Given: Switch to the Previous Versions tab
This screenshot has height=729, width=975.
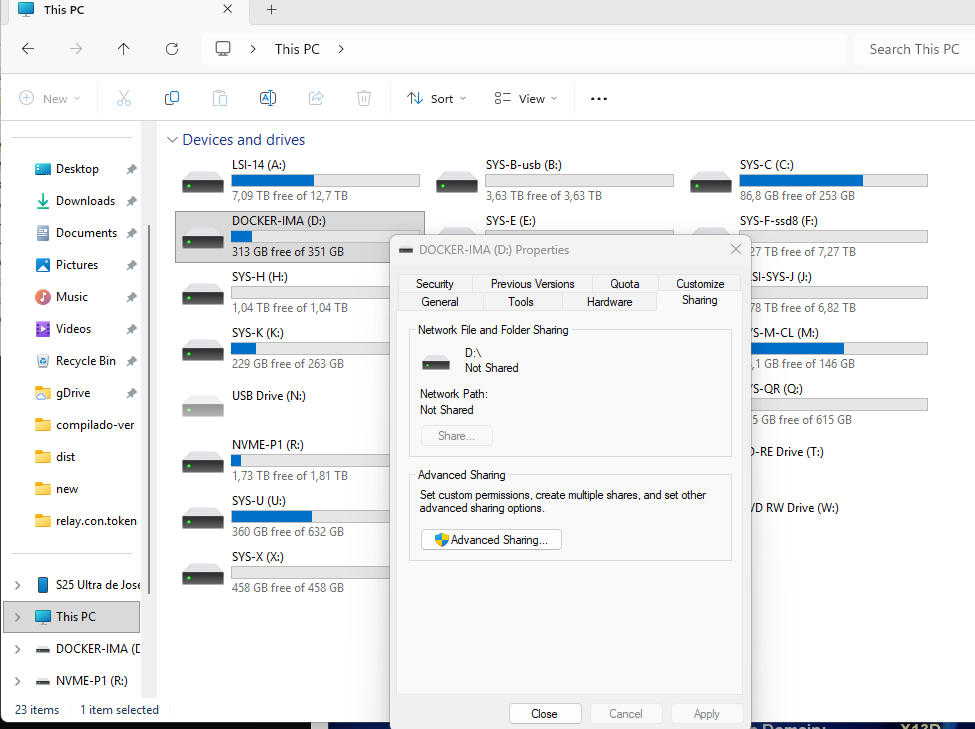Looking at the screenshot, I should coord(532,284).
